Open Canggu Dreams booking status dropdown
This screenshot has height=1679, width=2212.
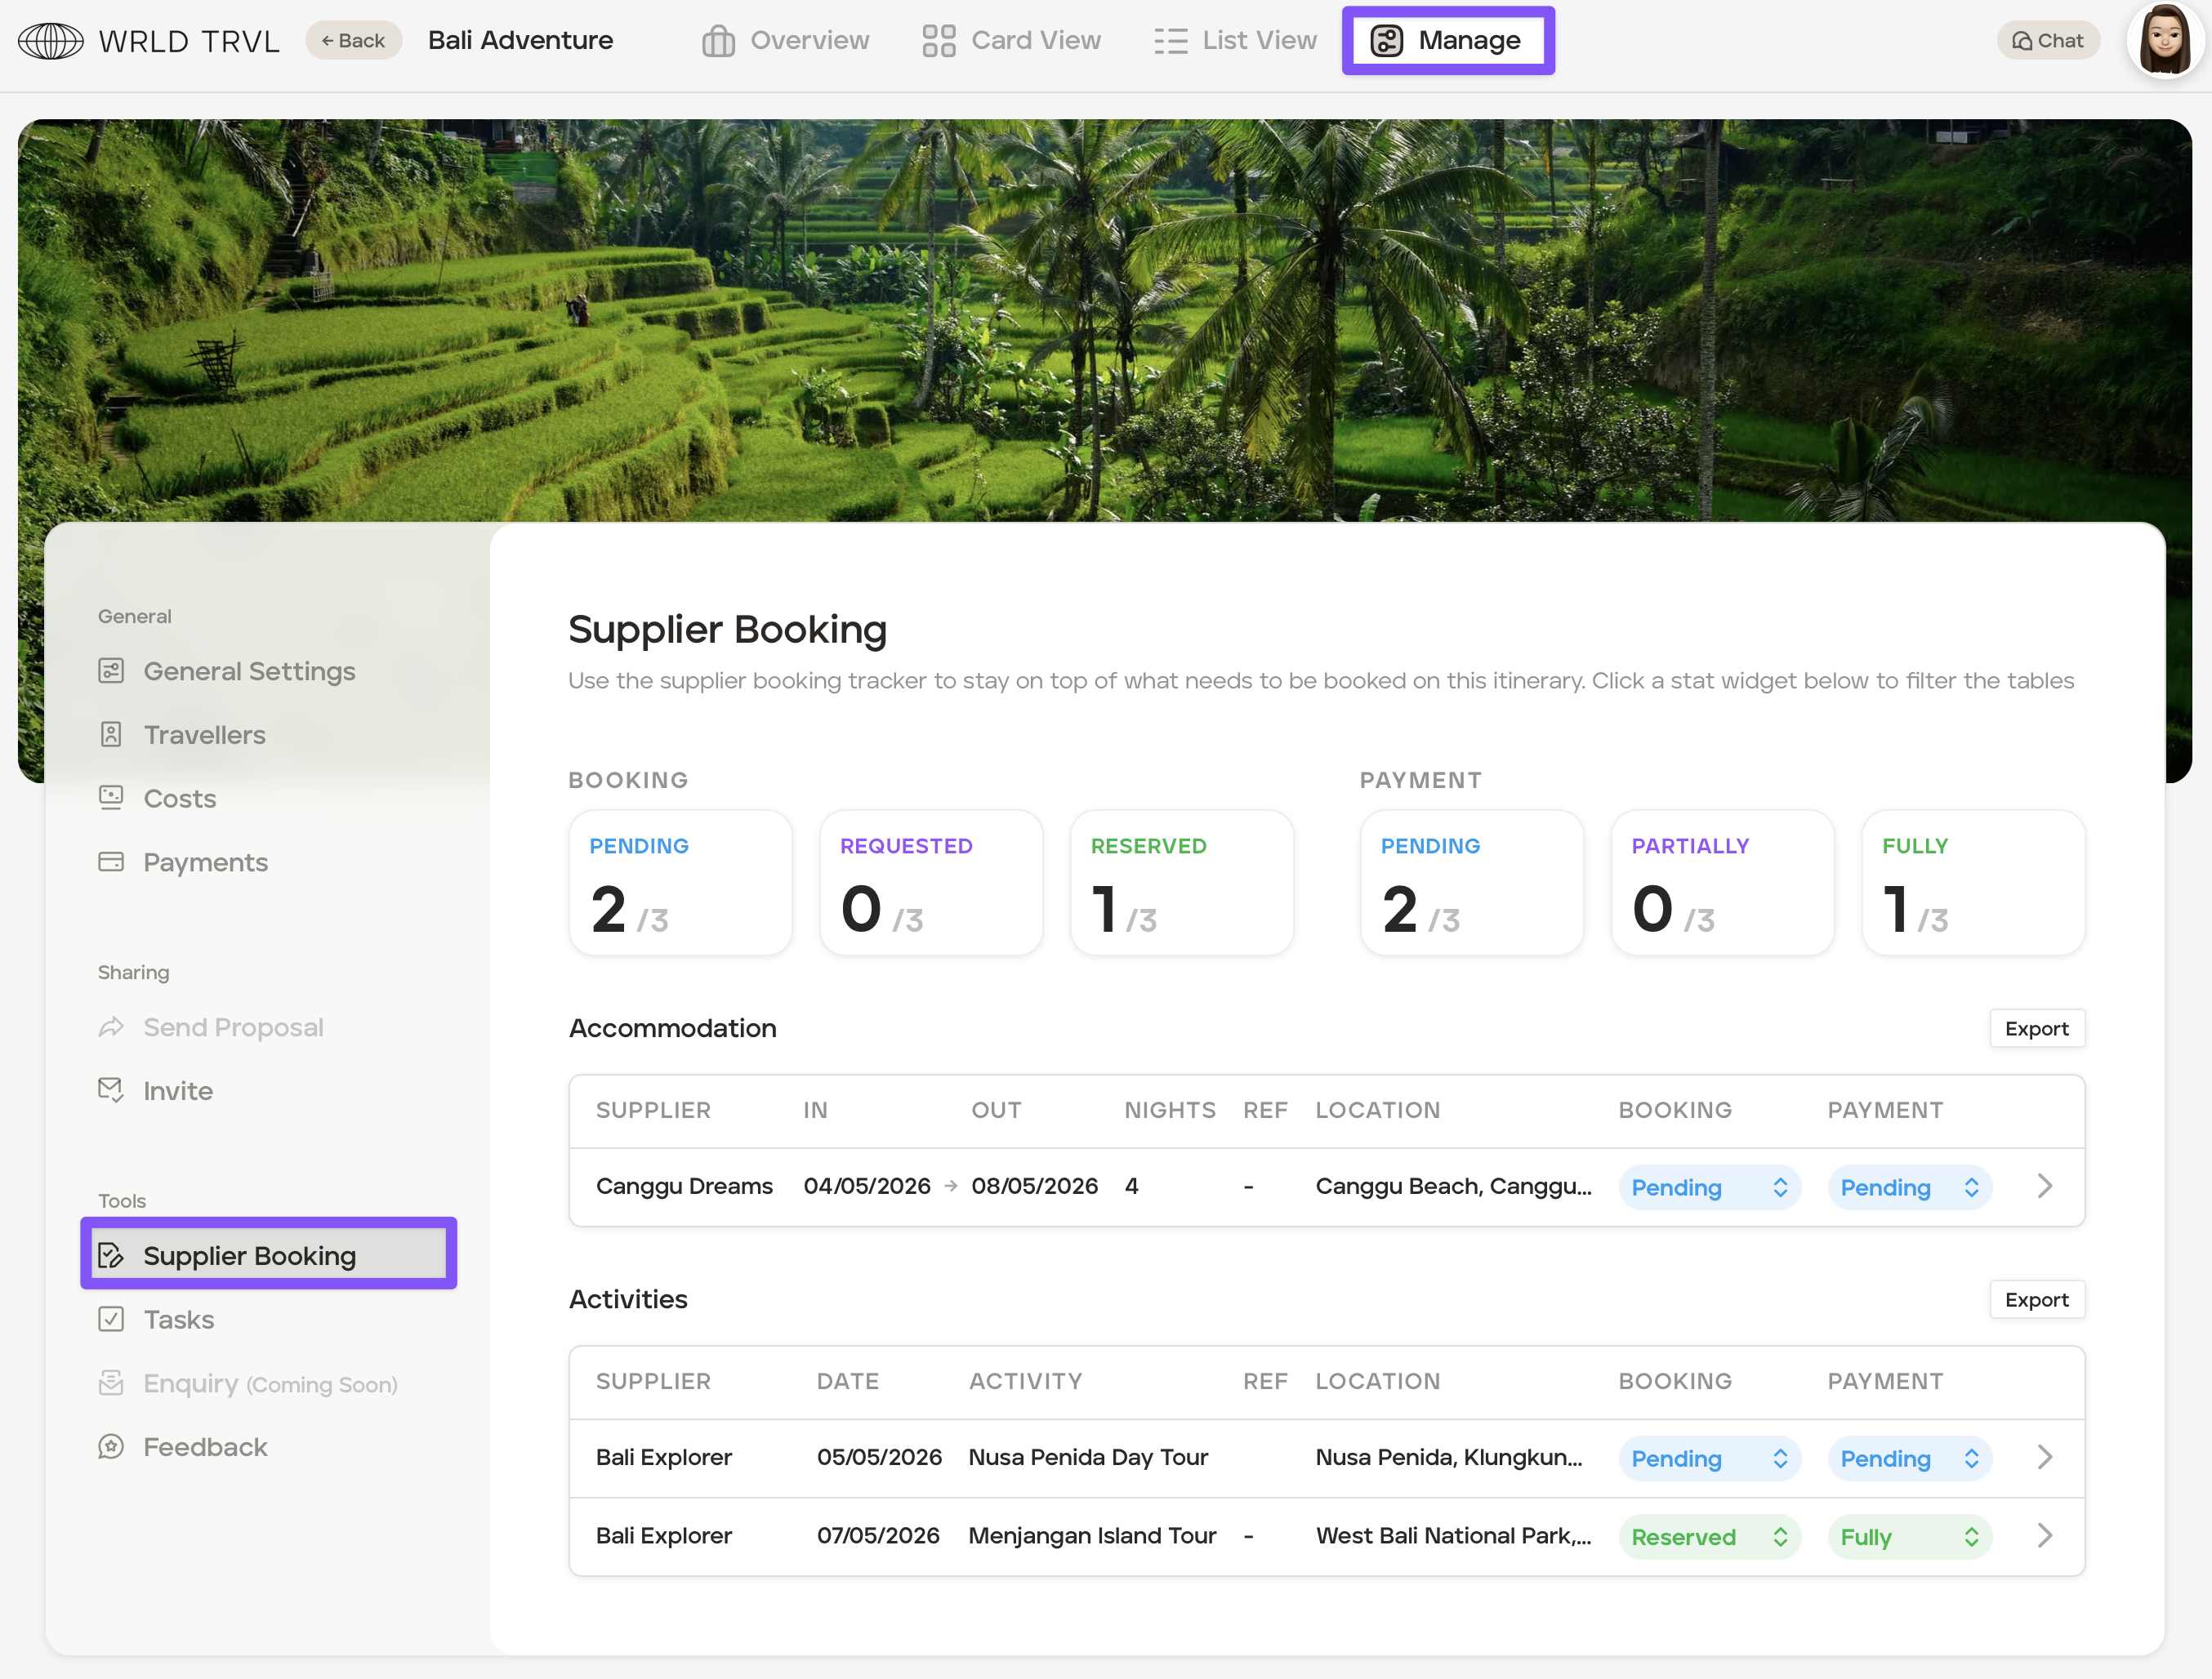1709,1187
